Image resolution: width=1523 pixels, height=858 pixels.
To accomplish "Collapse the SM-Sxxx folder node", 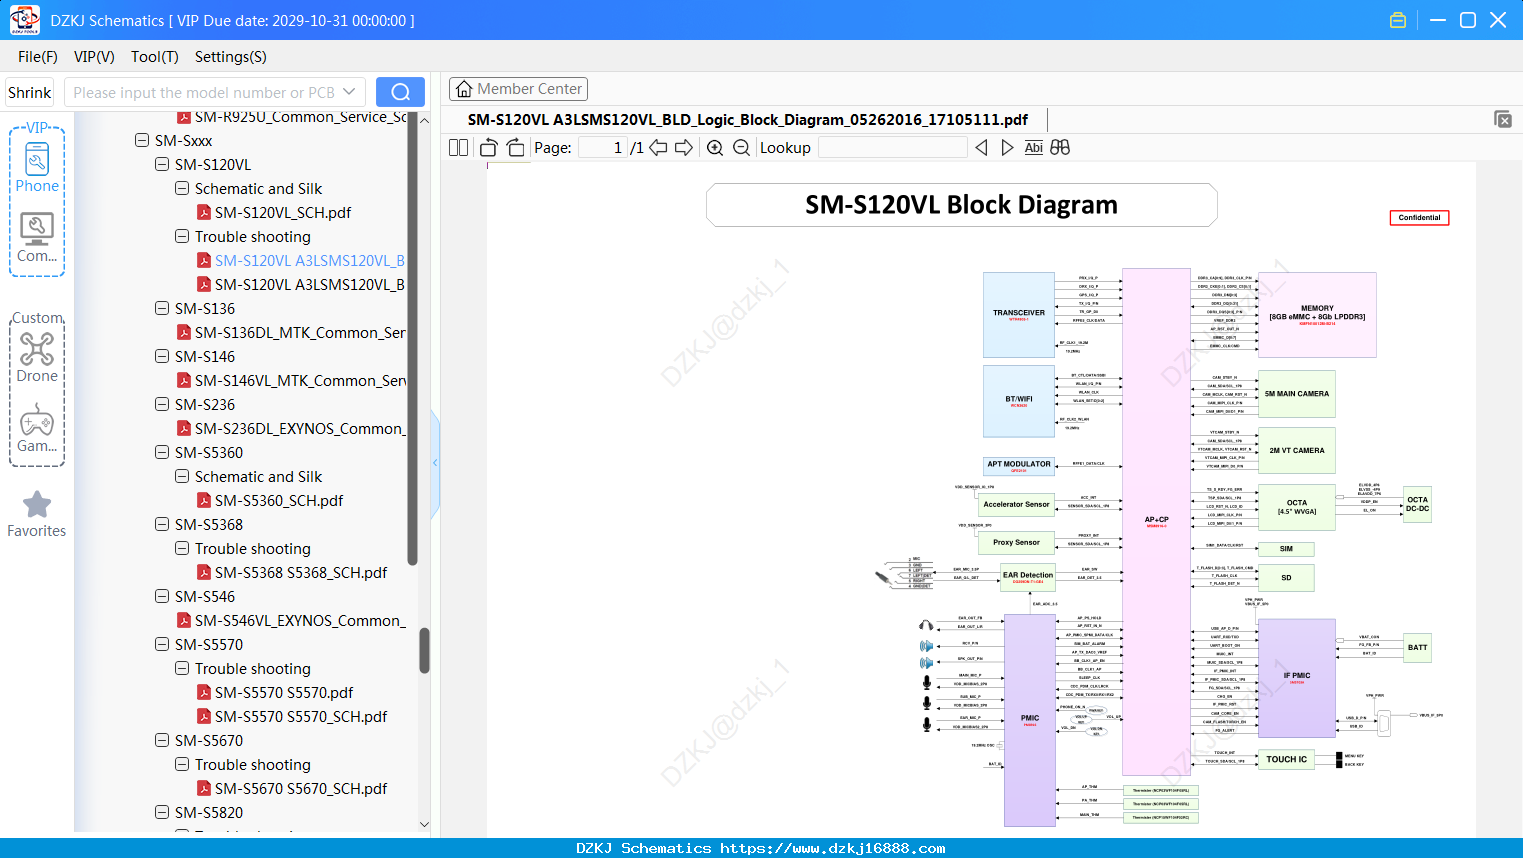I will coord(142,140).
